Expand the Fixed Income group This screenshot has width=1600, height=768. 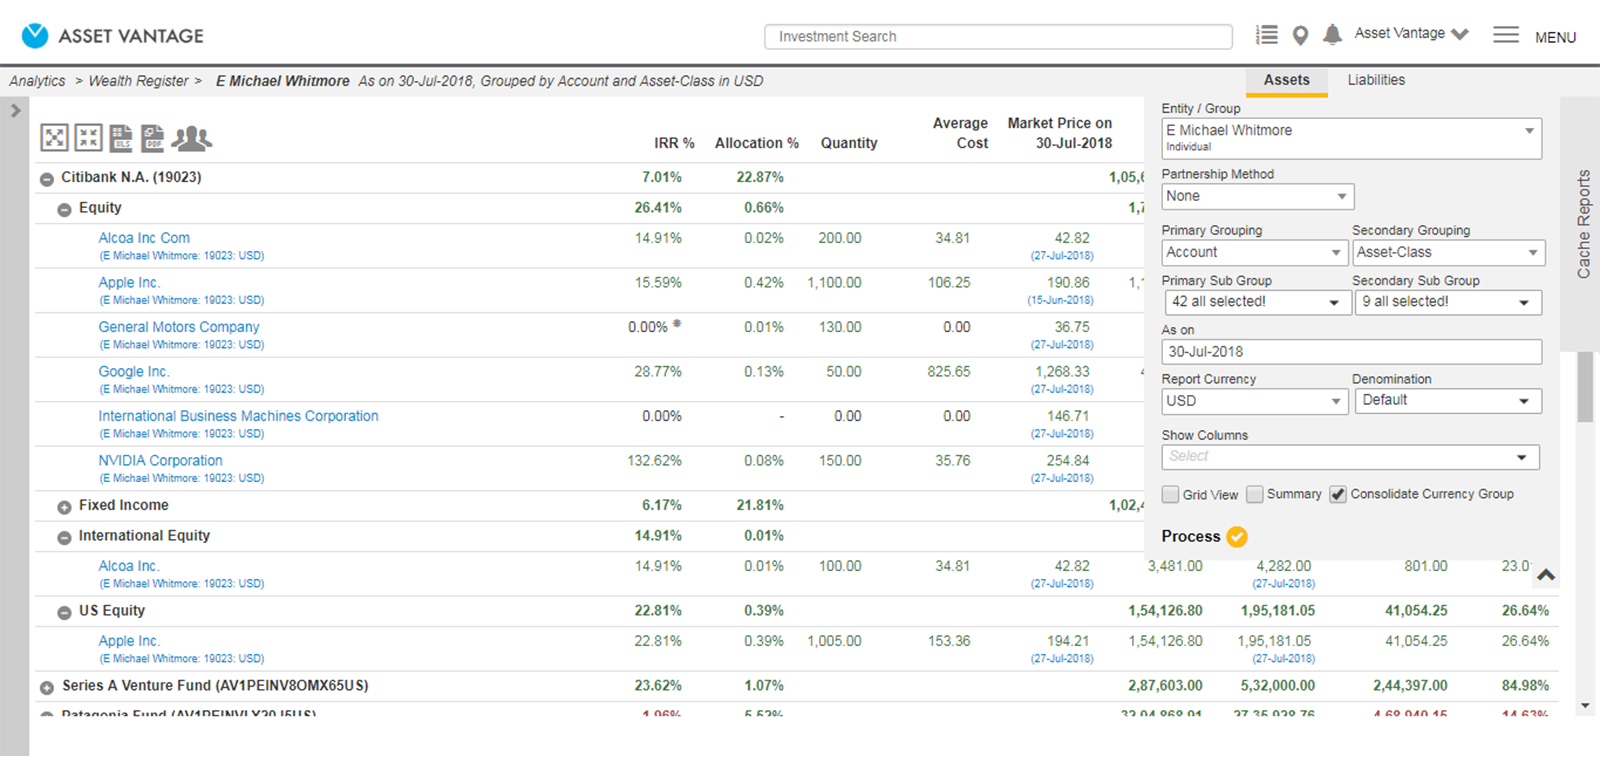coord(64,507)
